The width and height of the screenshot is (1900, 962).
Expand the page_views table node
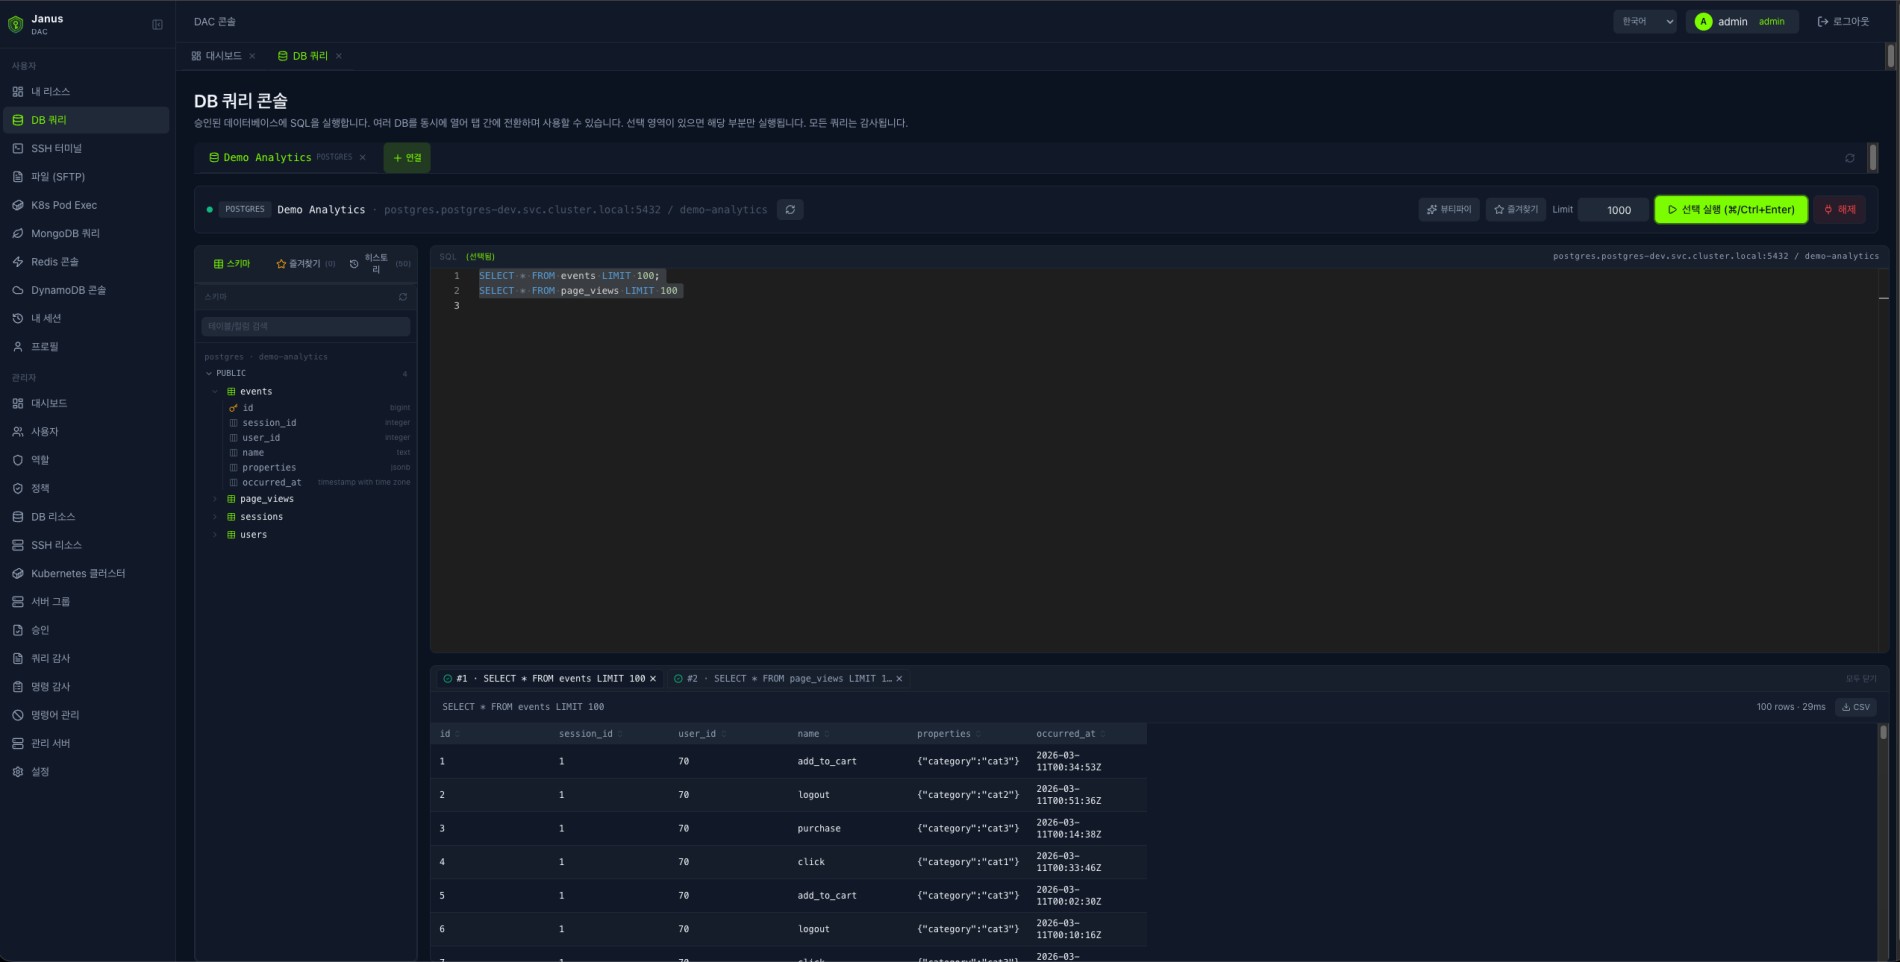click(x=215, y=499)
